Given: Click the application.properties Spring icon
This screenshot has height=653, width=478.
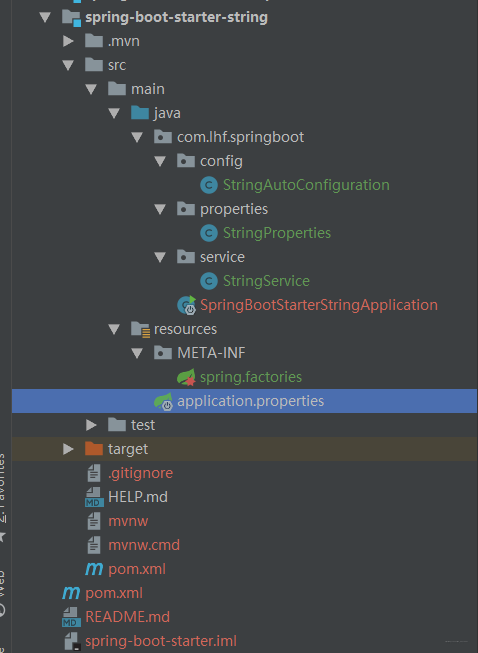Looking at the screenshot, I should pos(163,401).
